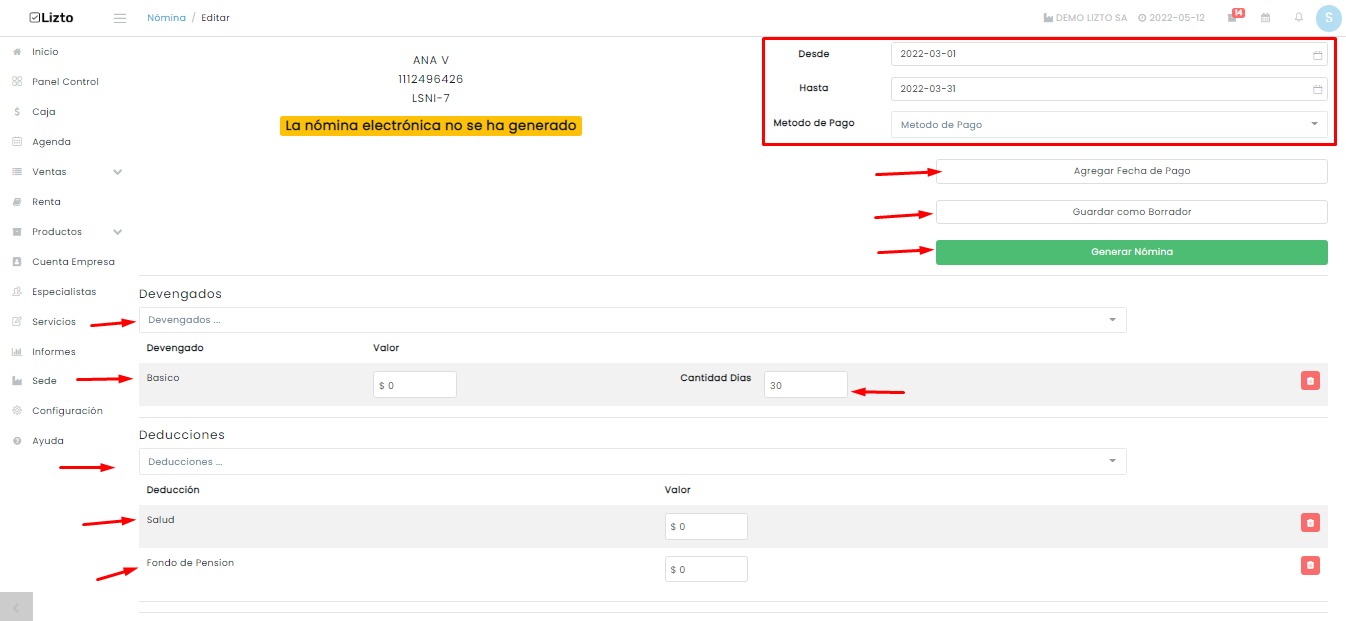Go to Informes in sidebar
1346x621 pixels.
(x=54, y=352)
